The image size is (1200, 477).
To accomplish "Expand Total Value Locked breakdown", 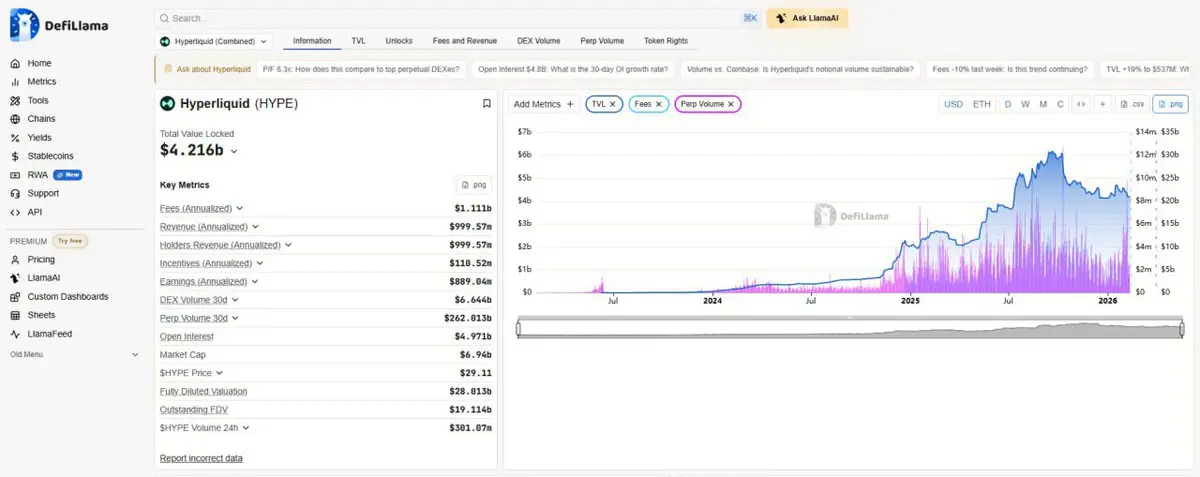I will tap(234, 151).
